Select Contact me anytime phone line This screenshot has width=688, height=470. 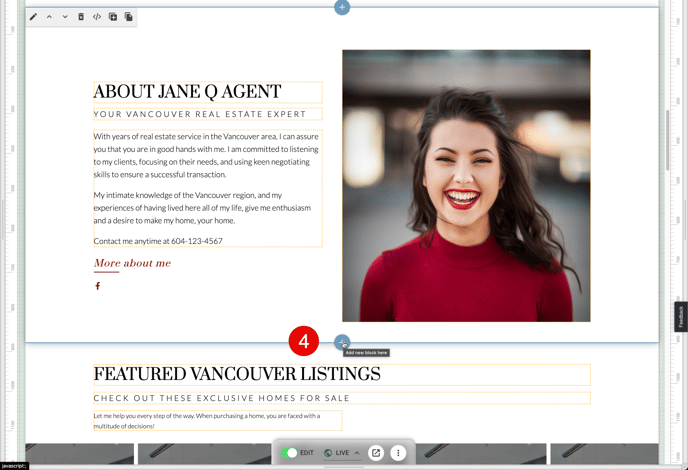158,241
